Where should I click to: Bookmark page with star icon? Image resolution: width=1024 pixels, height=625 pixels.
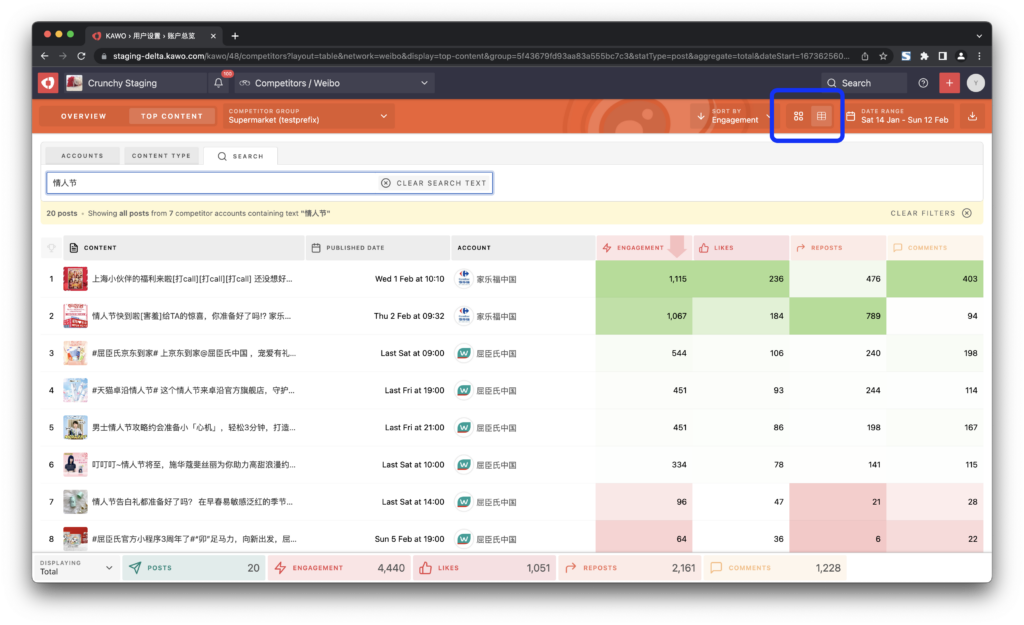(883, 56)
